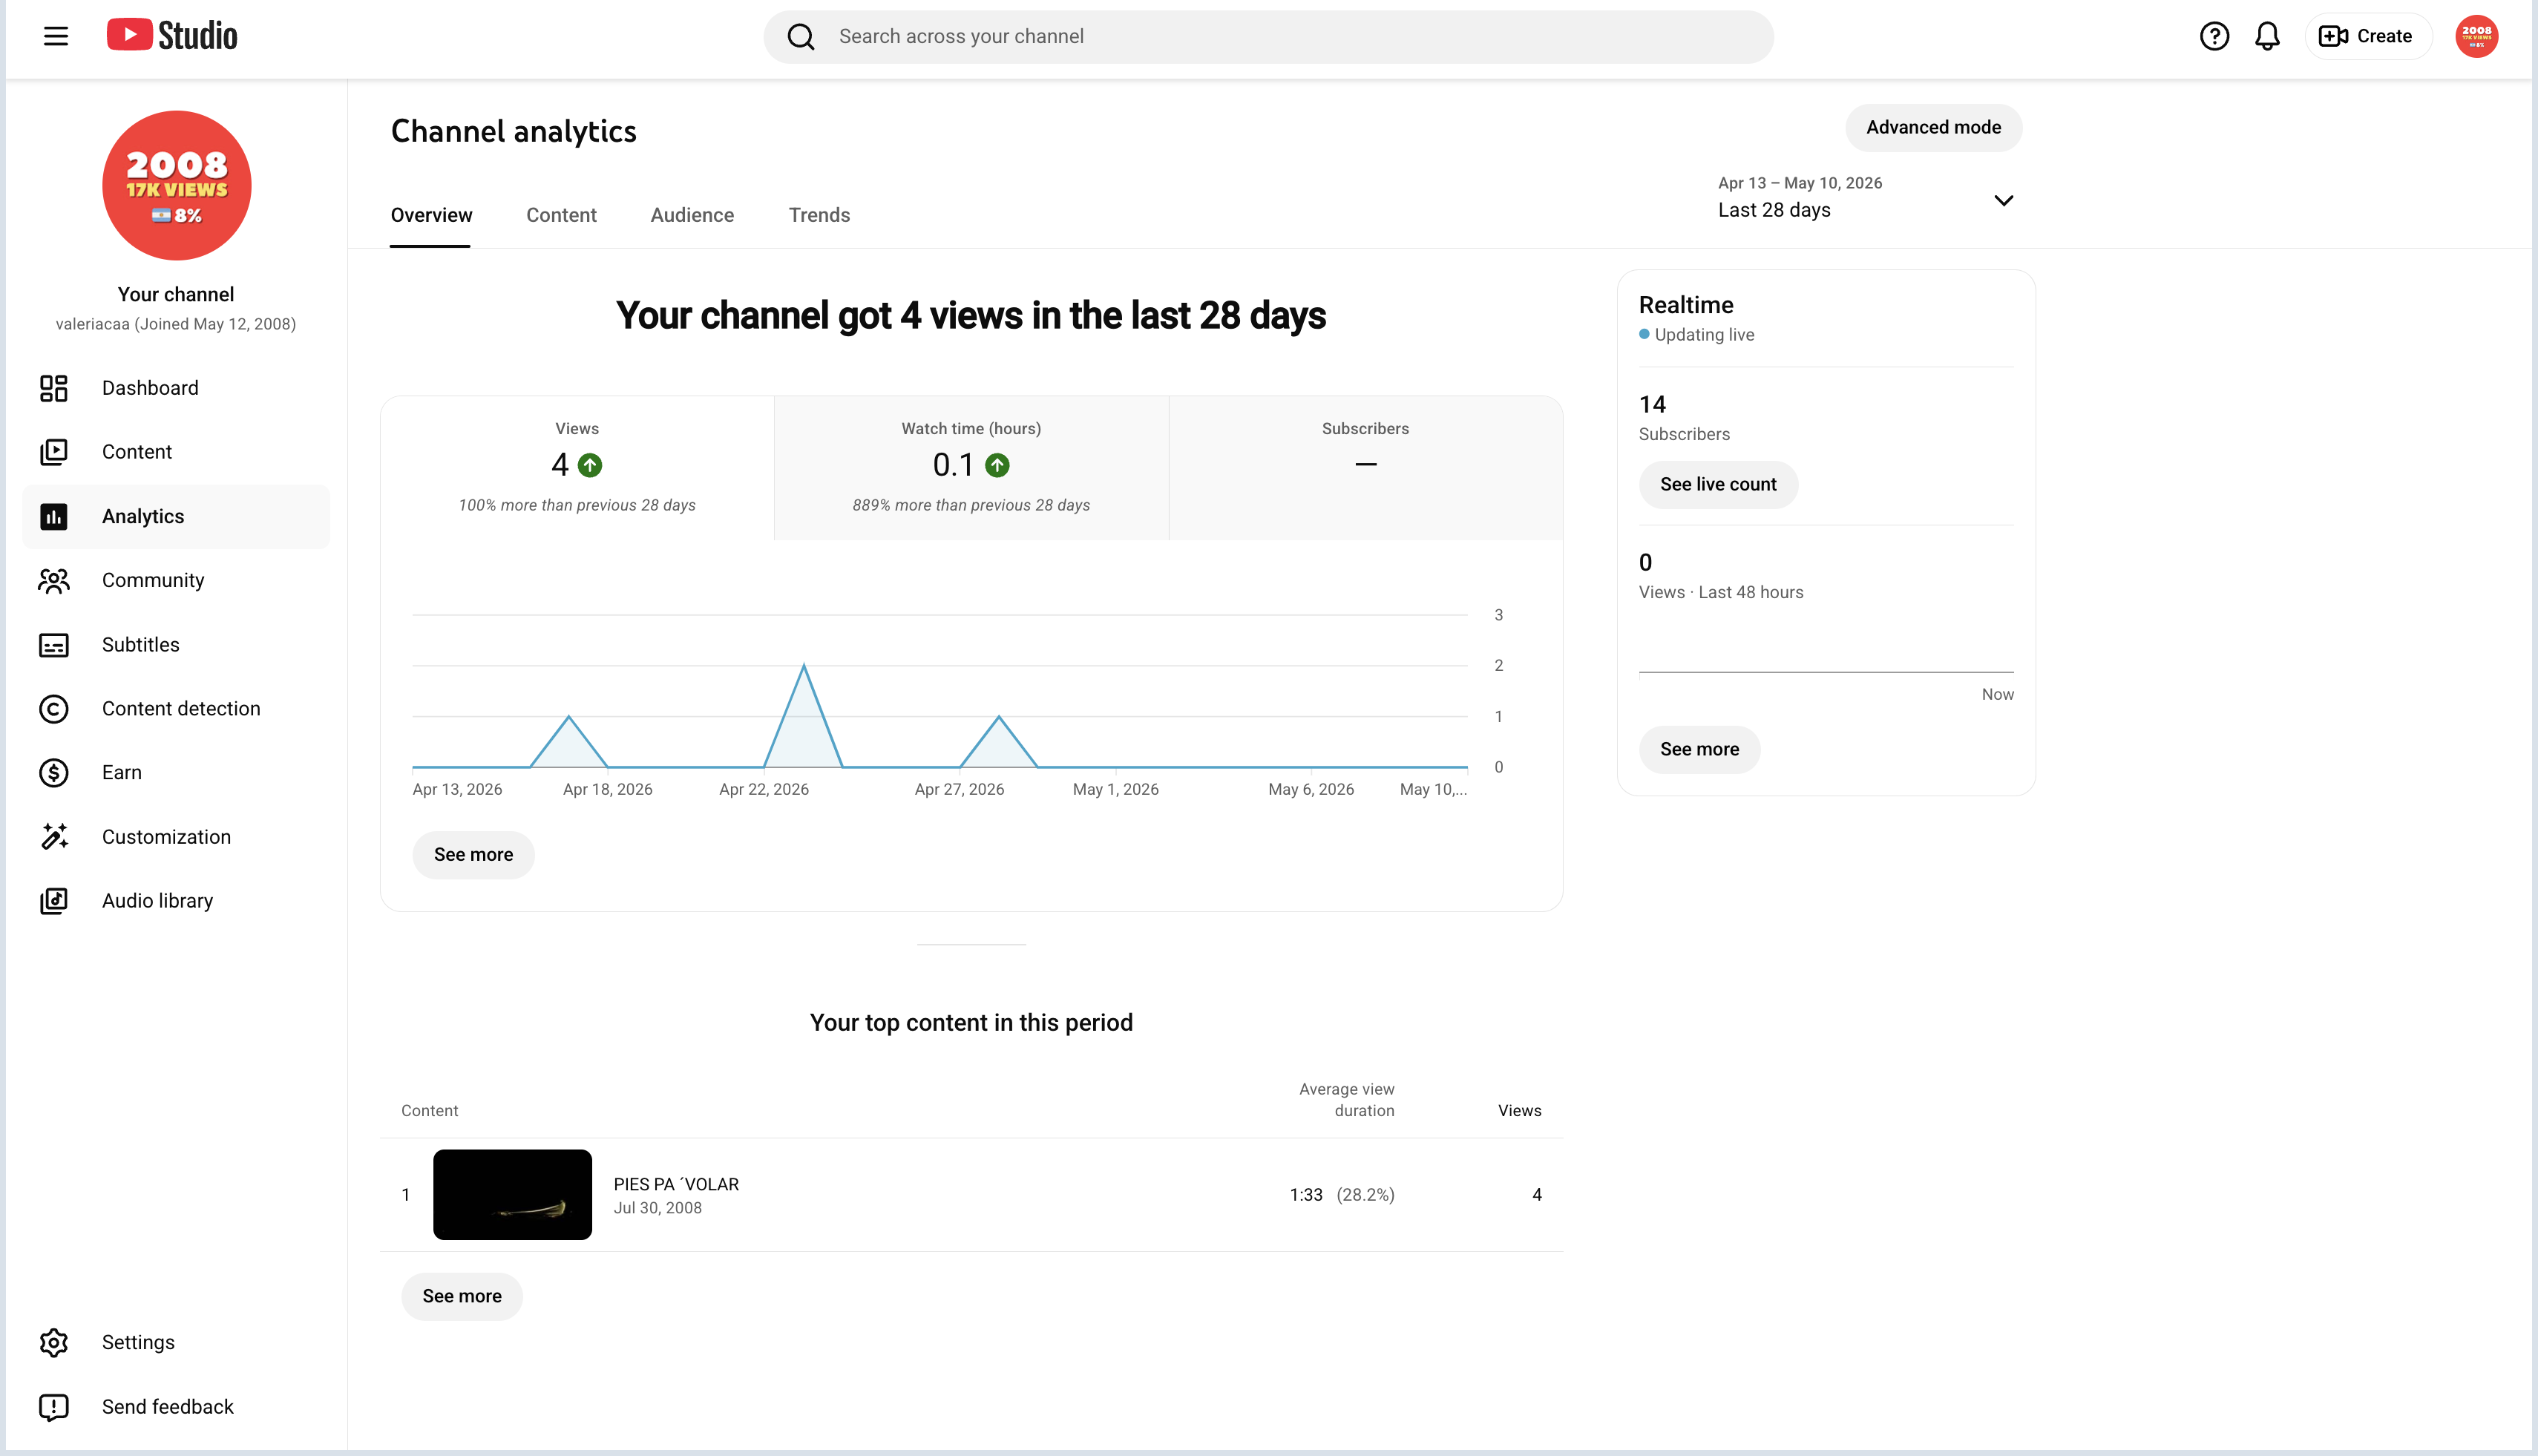Open the notifications bell
The image size is (2538, 1456).
[x=2267, y=37]
